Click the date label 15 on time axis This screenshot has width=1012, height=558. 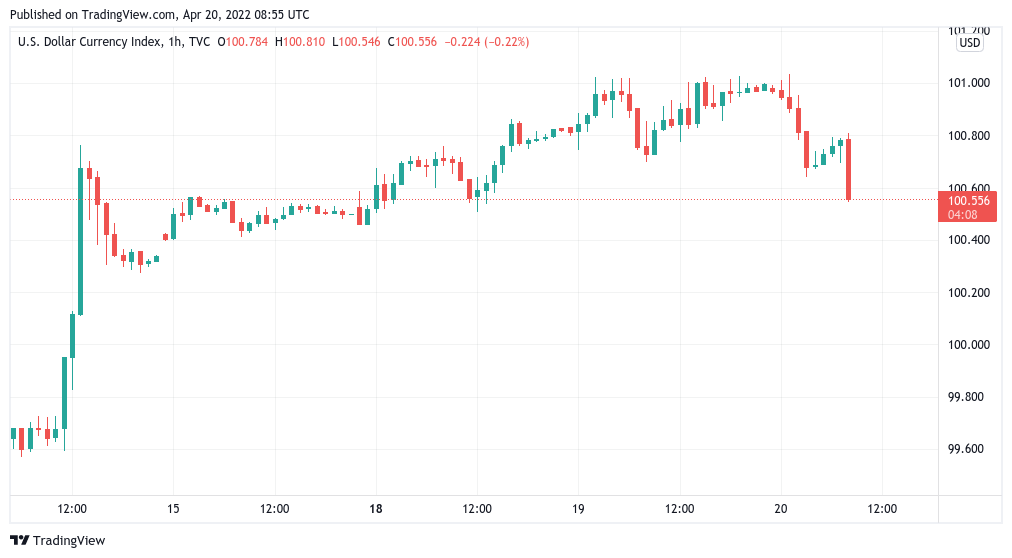click(173, 508)
